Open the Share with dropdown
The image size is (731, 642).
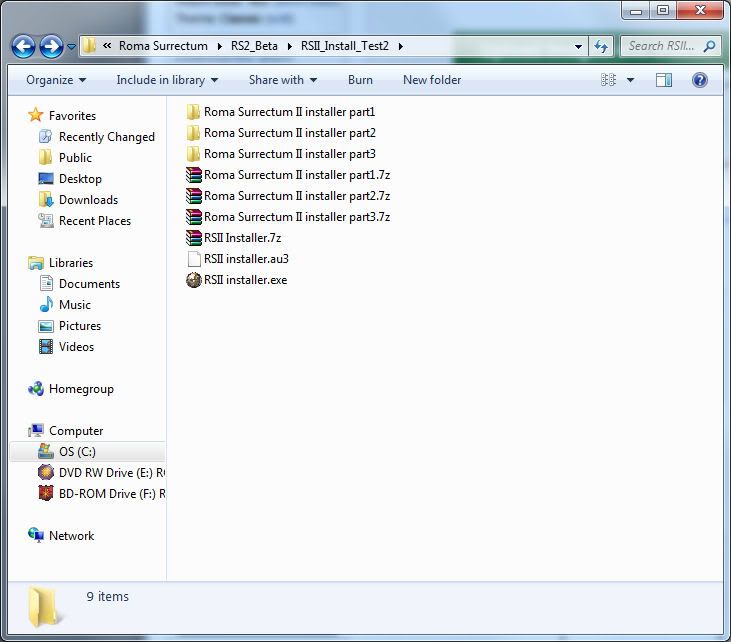(282, 80)
